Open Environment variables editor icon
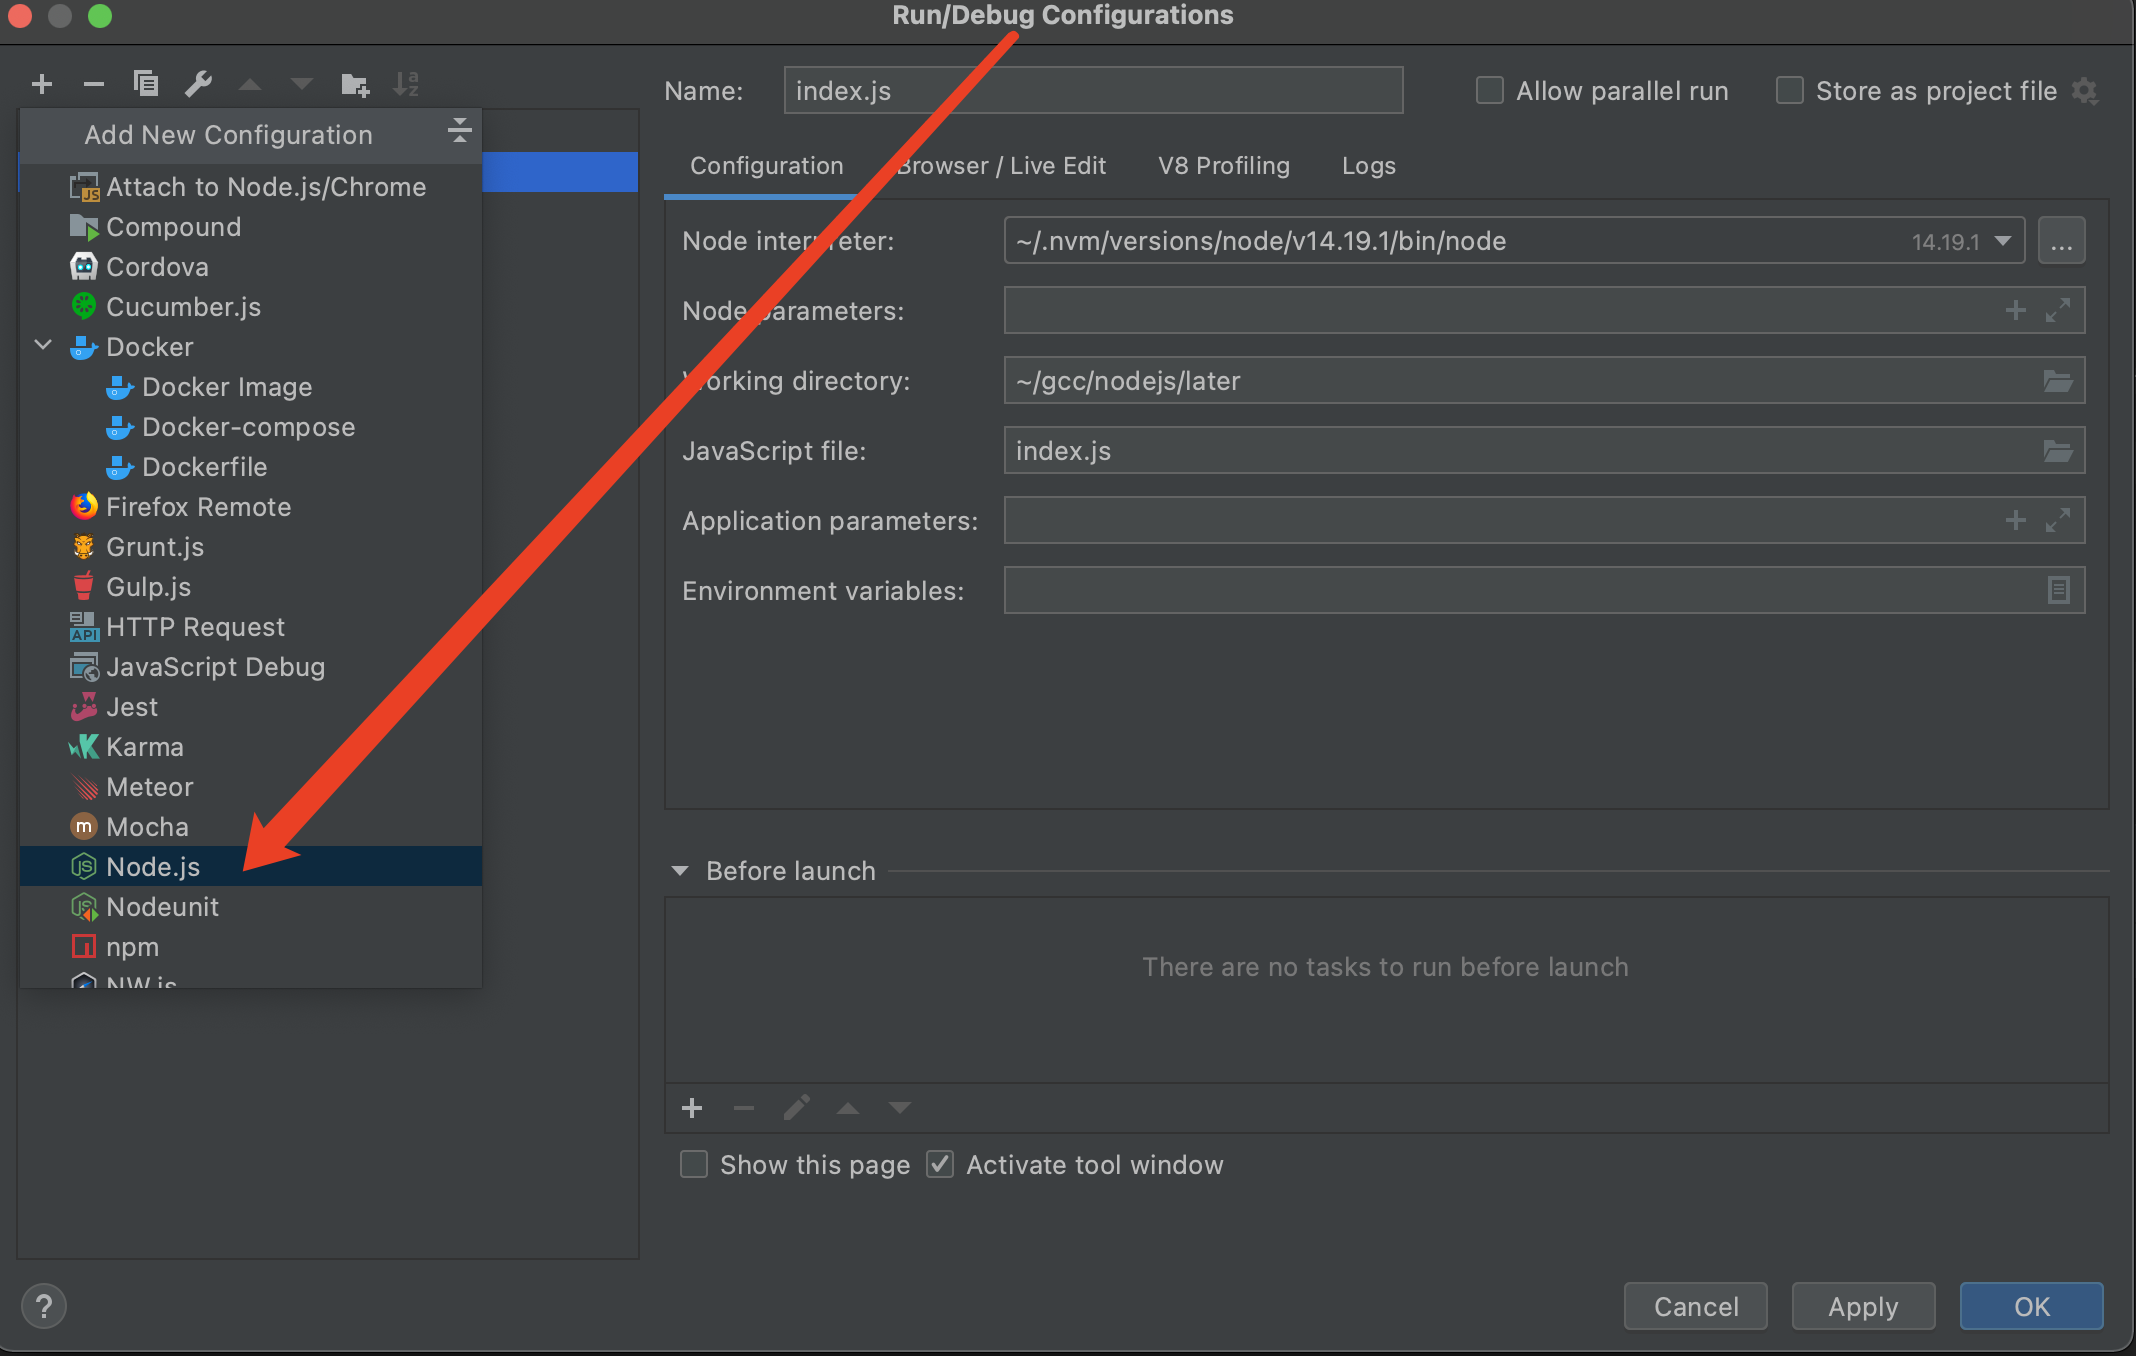 [x=2058, y=591]
